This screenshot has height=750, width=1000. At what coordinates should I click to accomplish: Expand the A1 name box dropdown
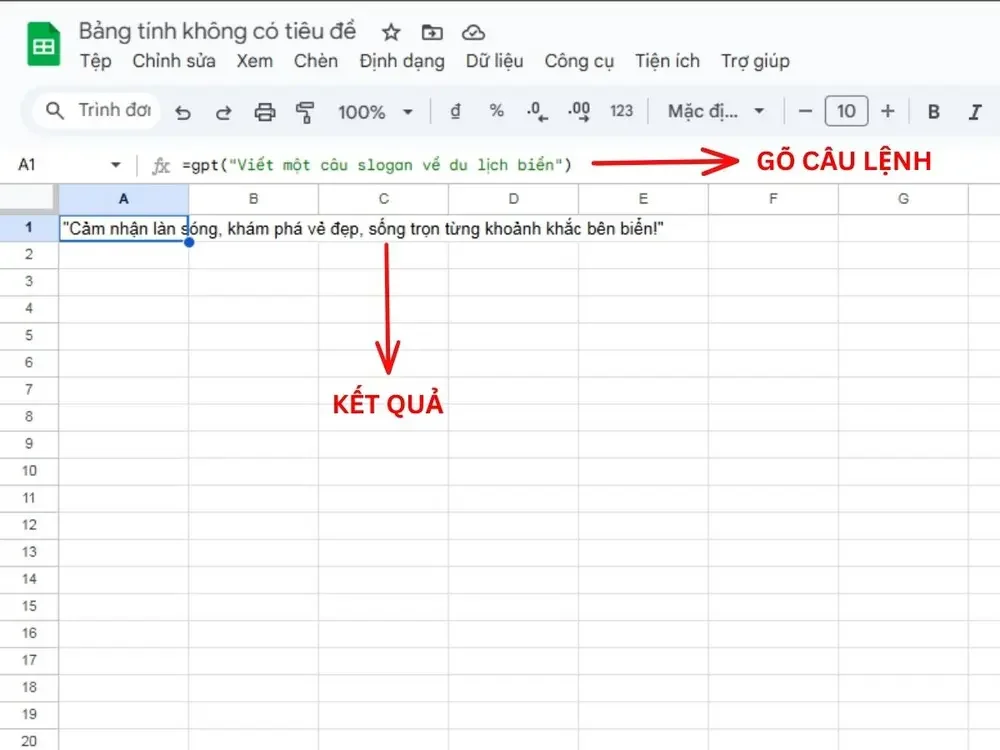pyautogui.click(x=115, y=165)
